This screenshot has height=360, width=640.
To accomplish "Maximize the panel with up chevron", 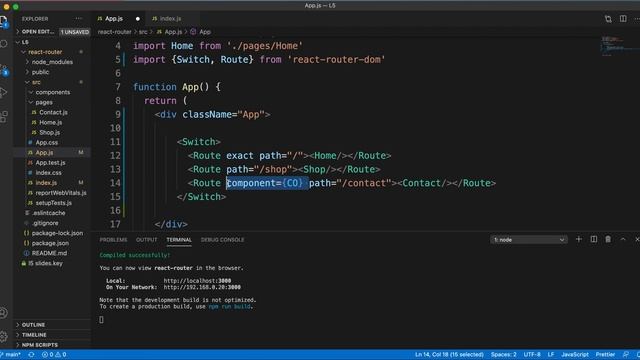I will coord(623,240).
